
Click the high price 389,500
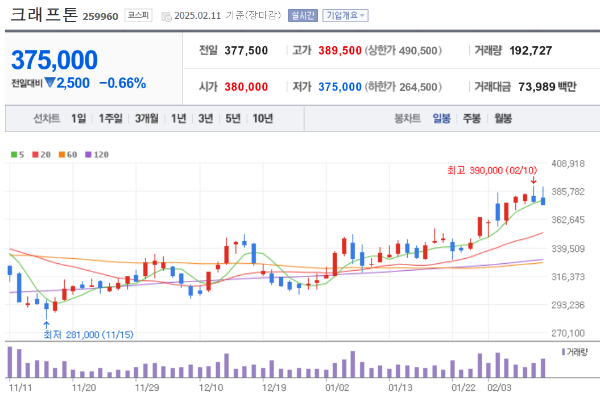coord(340,51)
